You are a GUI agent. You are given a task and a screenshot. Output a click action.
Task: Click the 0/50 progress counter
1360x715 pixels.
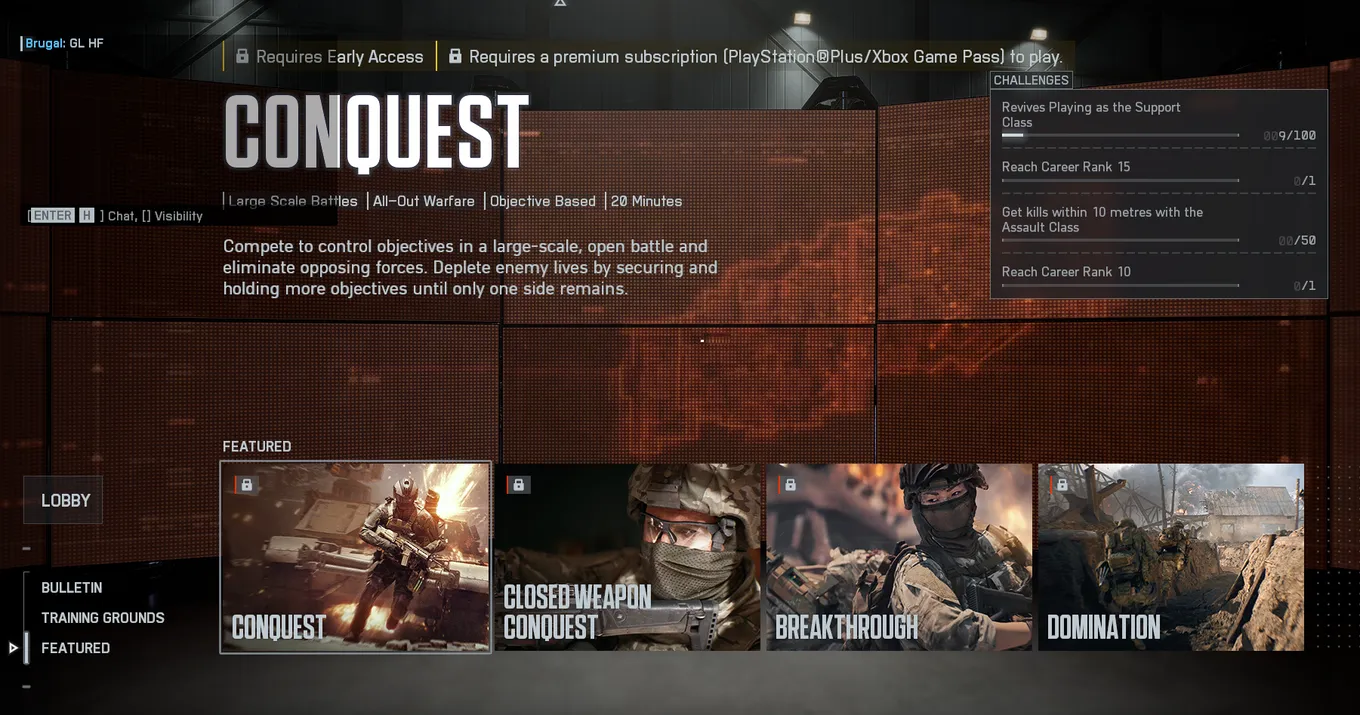[1297, 241]
